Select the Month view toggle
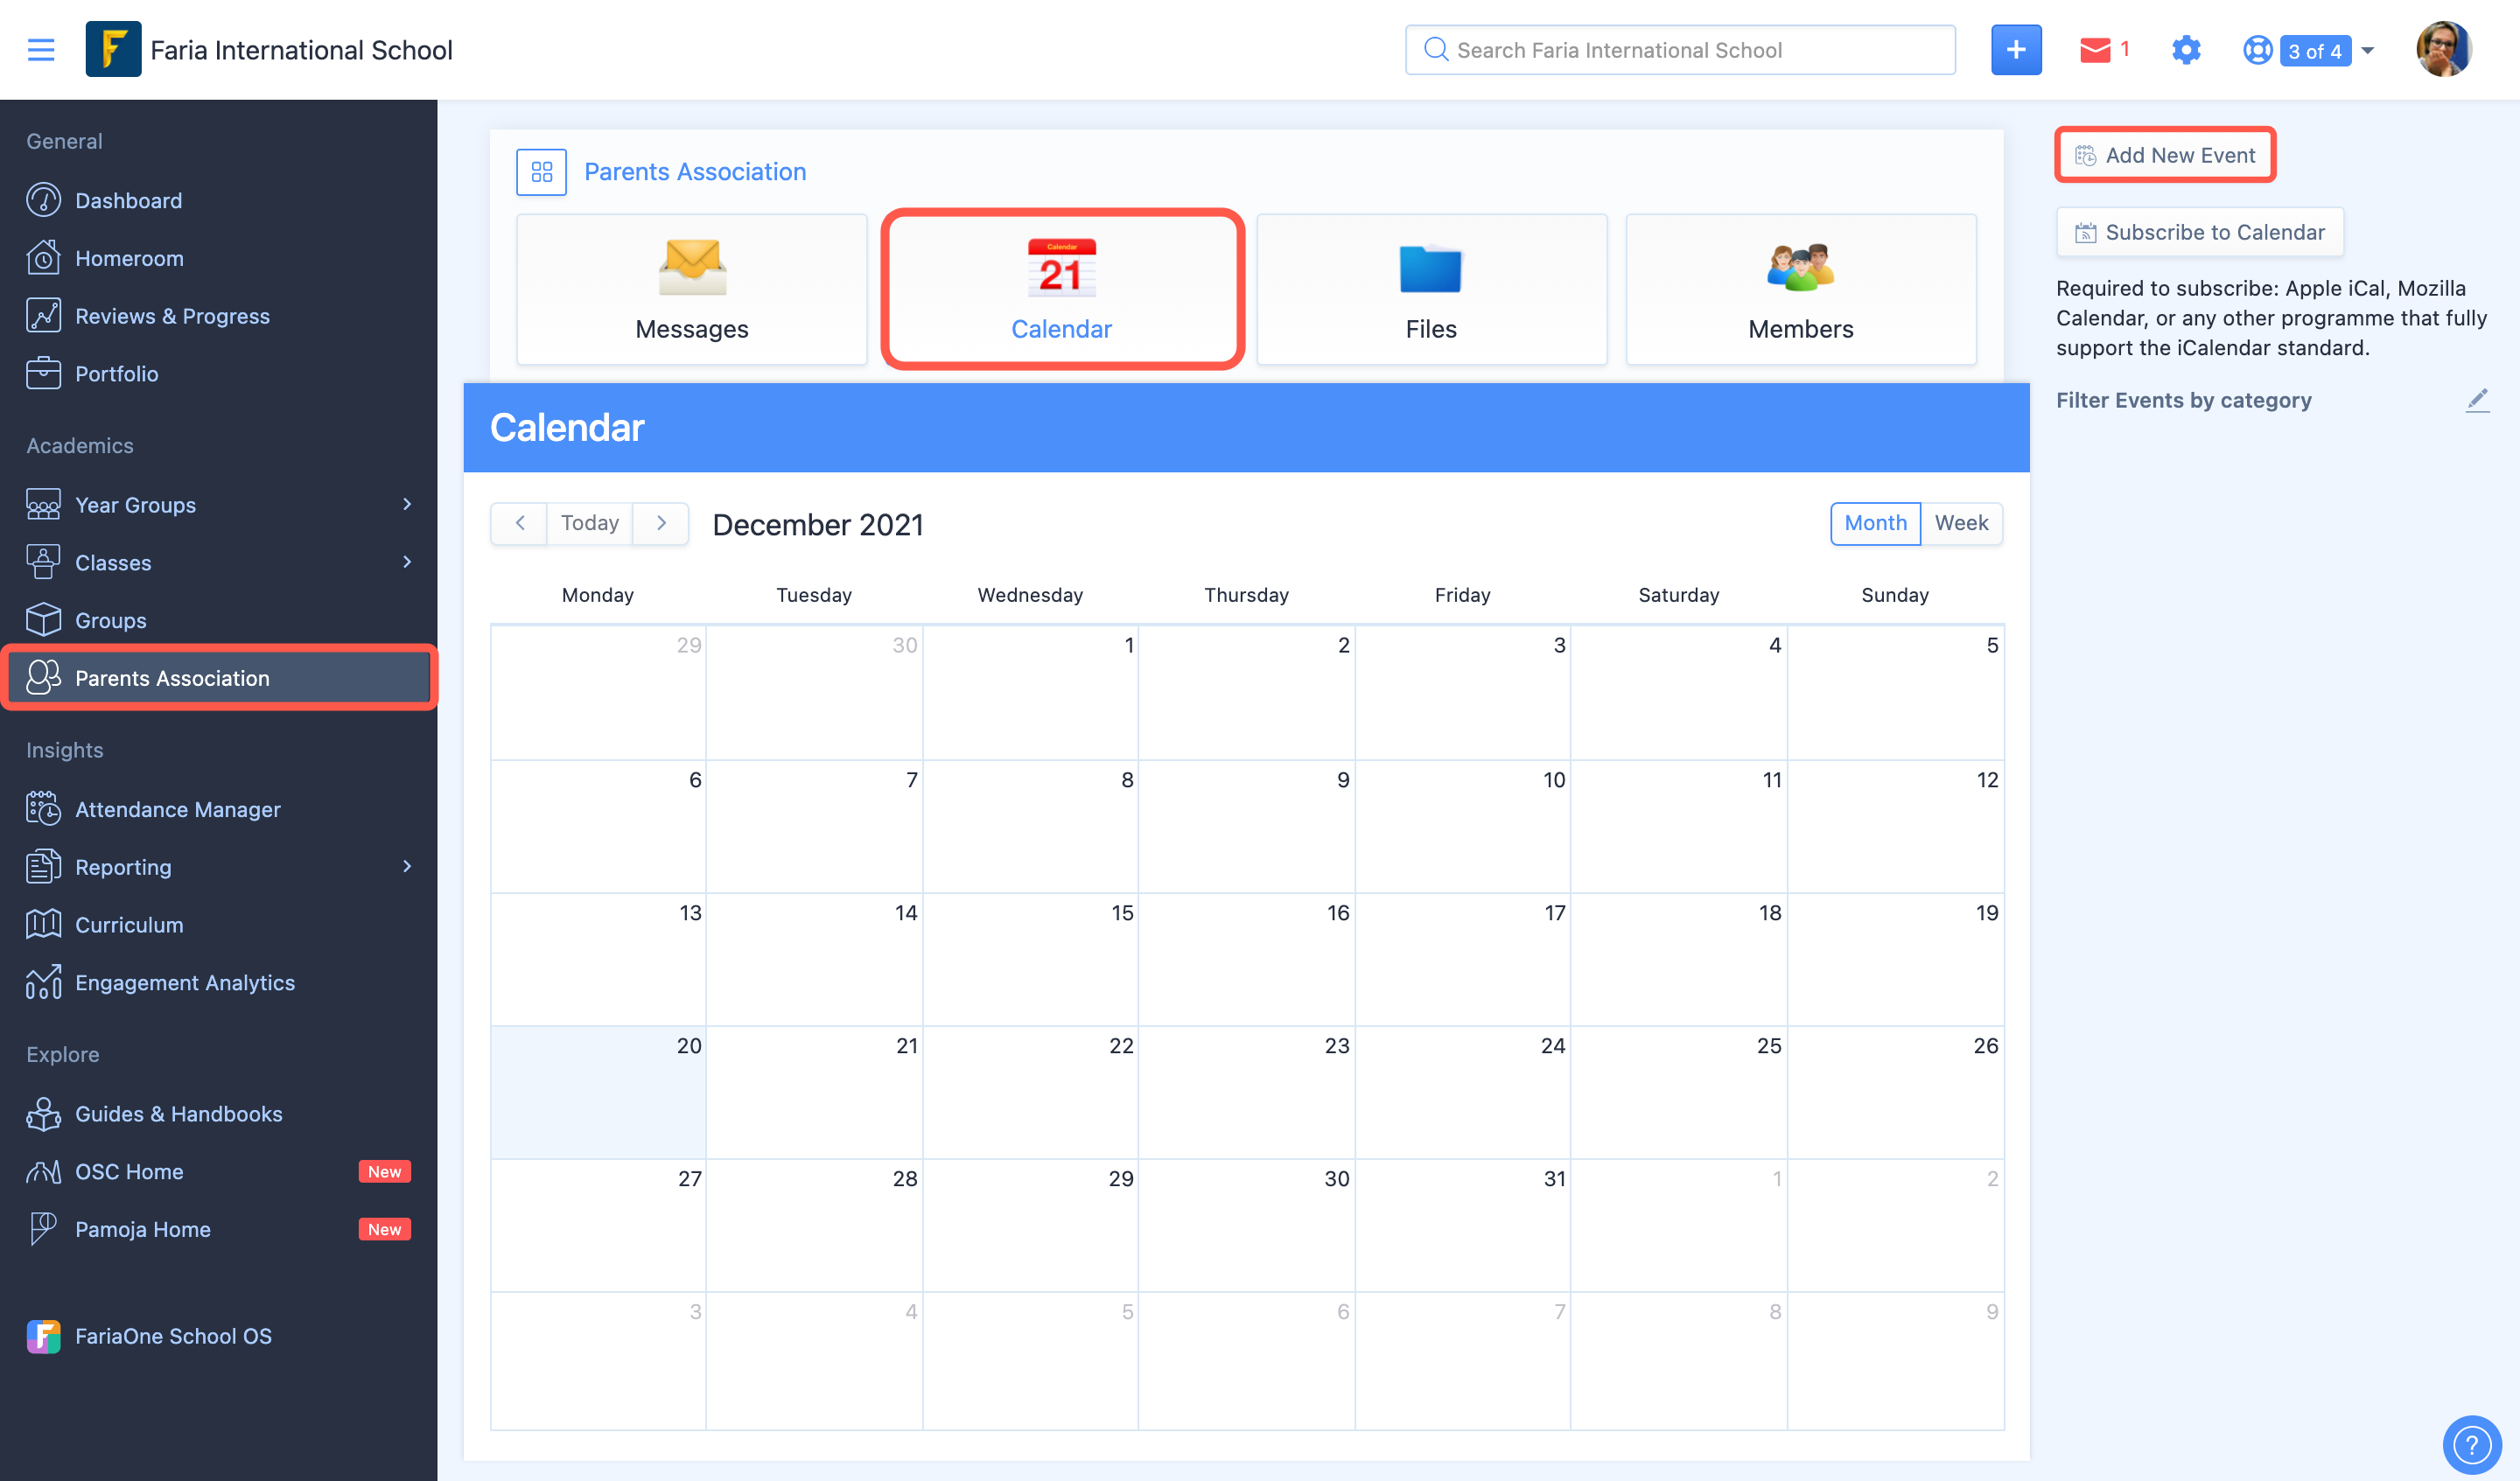The width and height of the screenshot is (2520, 1481). pos(1875,523)
